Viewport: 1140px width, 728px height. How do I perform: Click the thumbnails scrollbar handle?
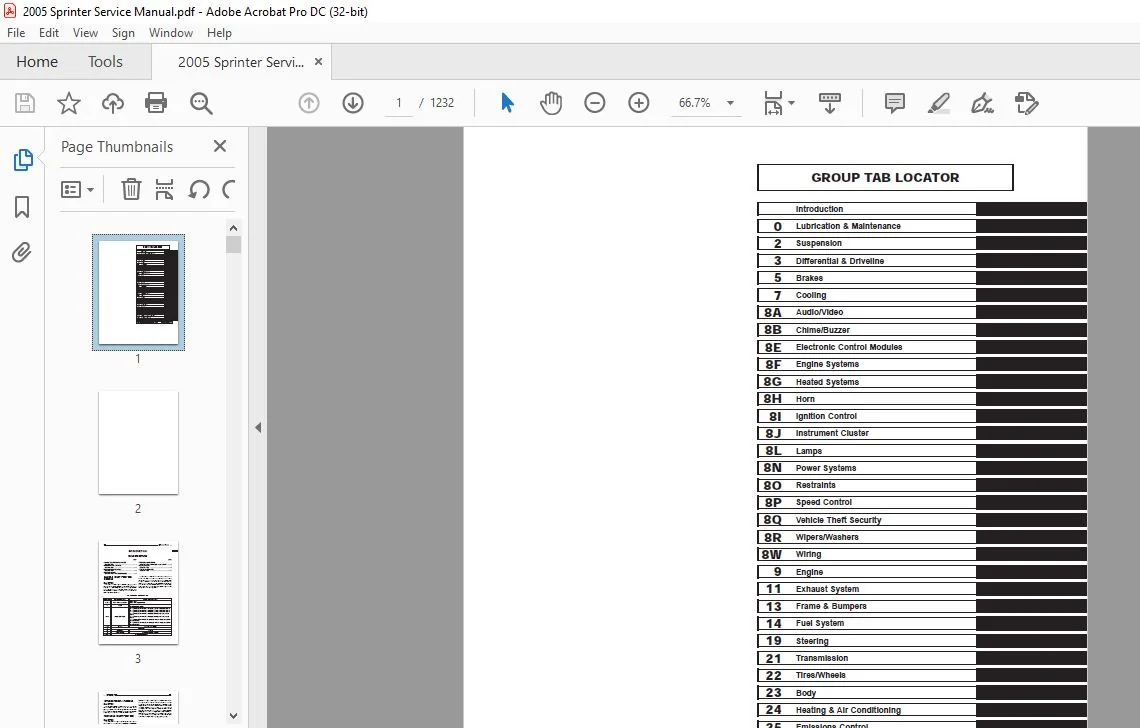pos(233,244)
